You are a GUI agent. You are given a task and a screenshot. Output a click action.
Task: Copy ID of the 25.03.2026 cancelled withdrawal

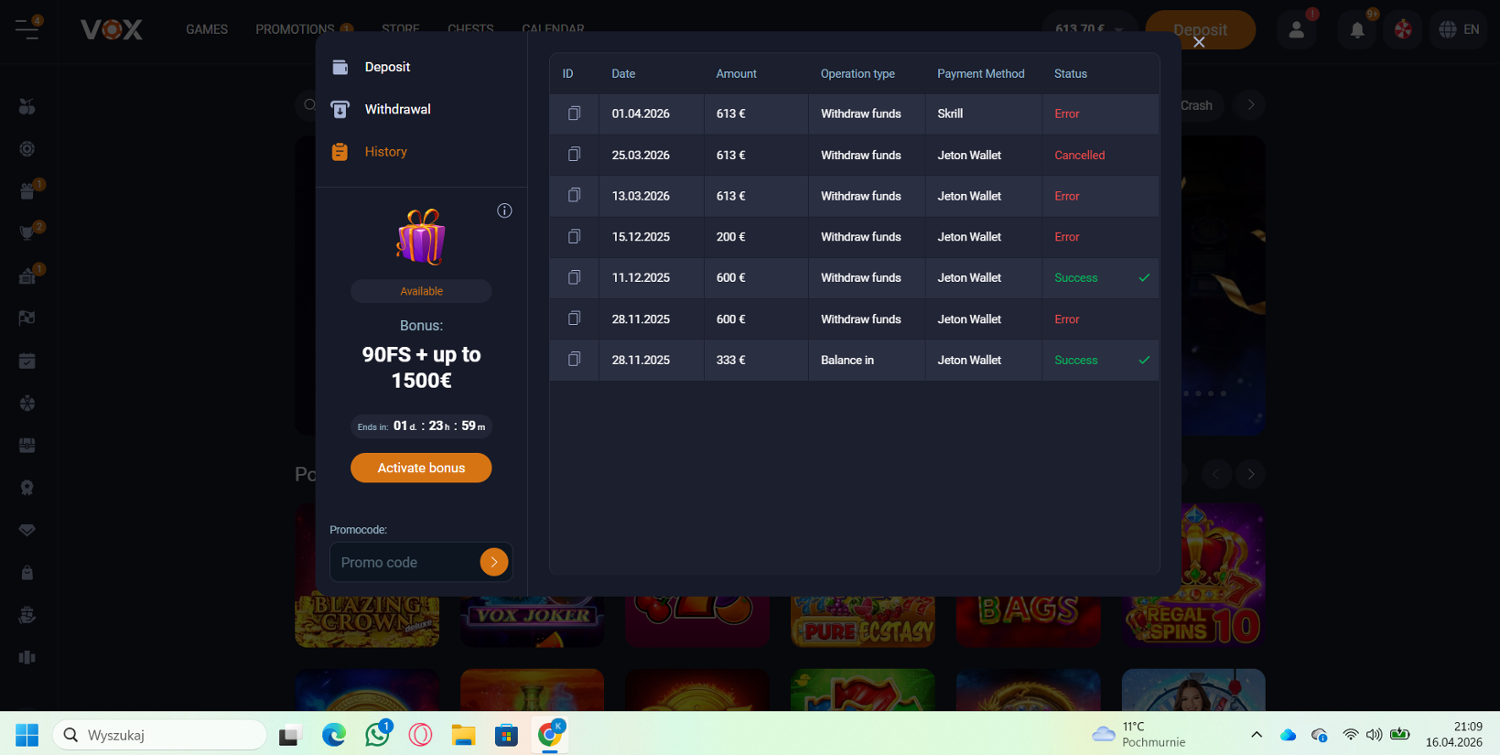point(574,155)
